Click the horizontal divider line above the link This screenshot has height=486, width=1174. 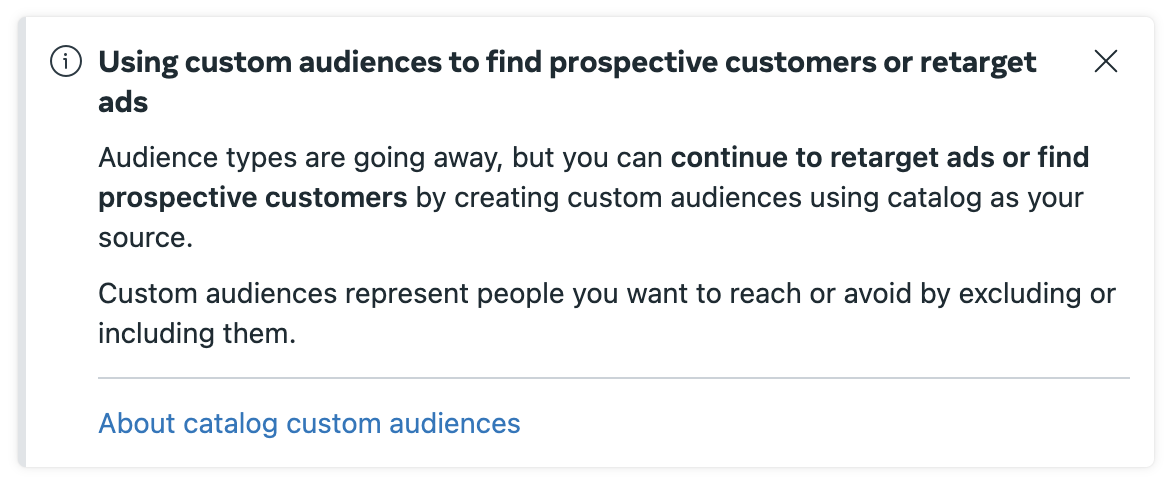click(x=613, y=378)
